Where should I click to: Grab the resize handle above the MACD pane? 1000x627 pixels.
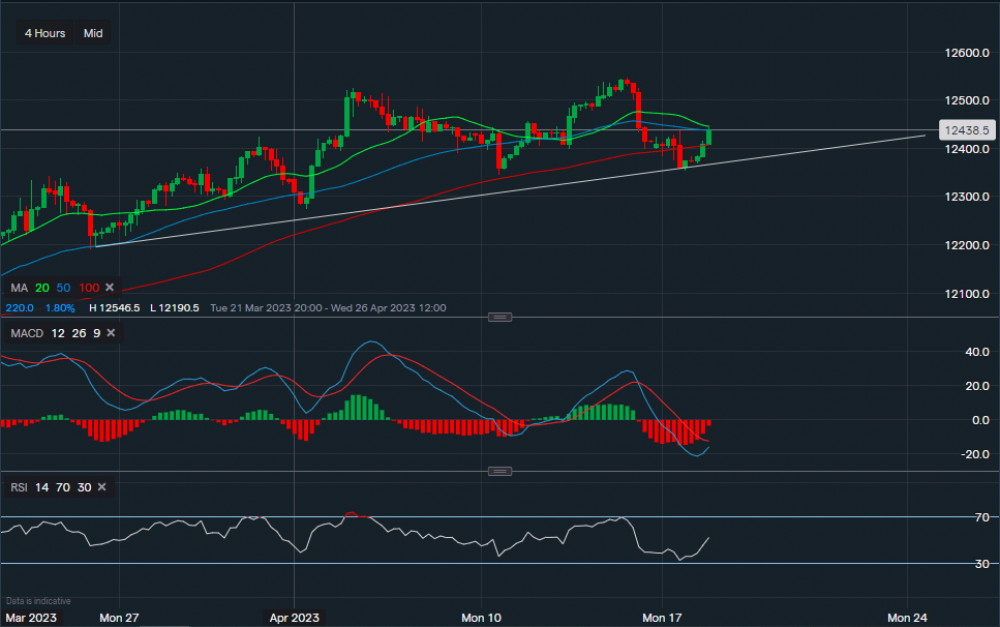pyautogui.click(x=500, y=317)
